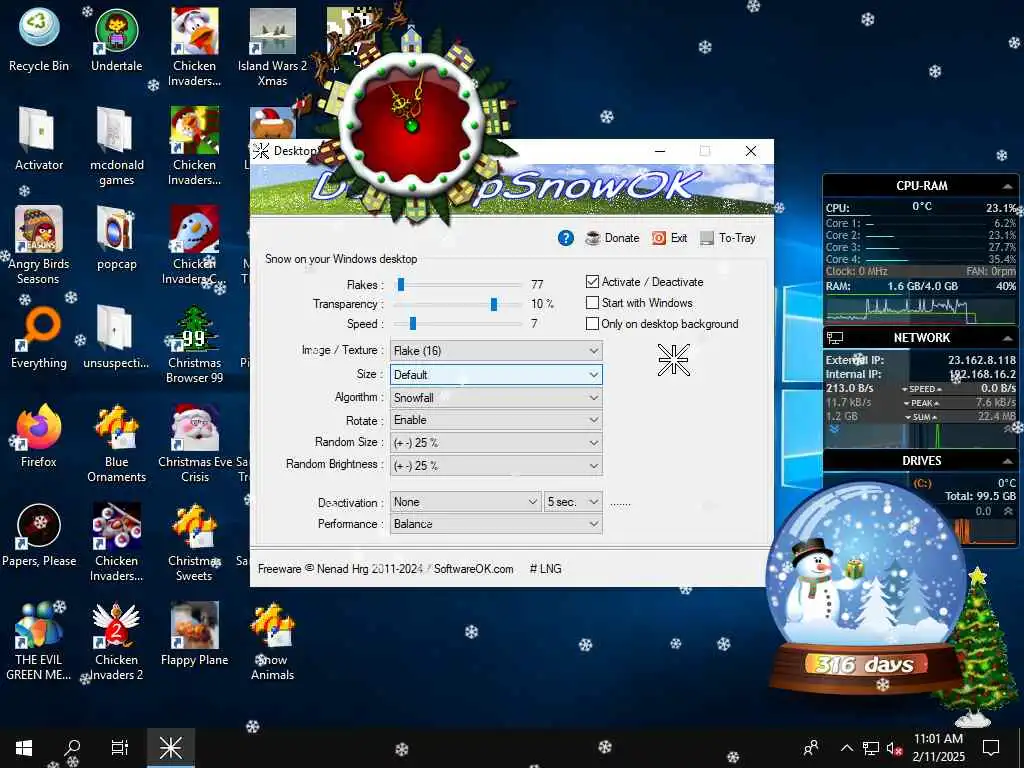Open taskbar Search magnifier
Image resolution: width=1024 pixels, height=768 pixels.
72,747
